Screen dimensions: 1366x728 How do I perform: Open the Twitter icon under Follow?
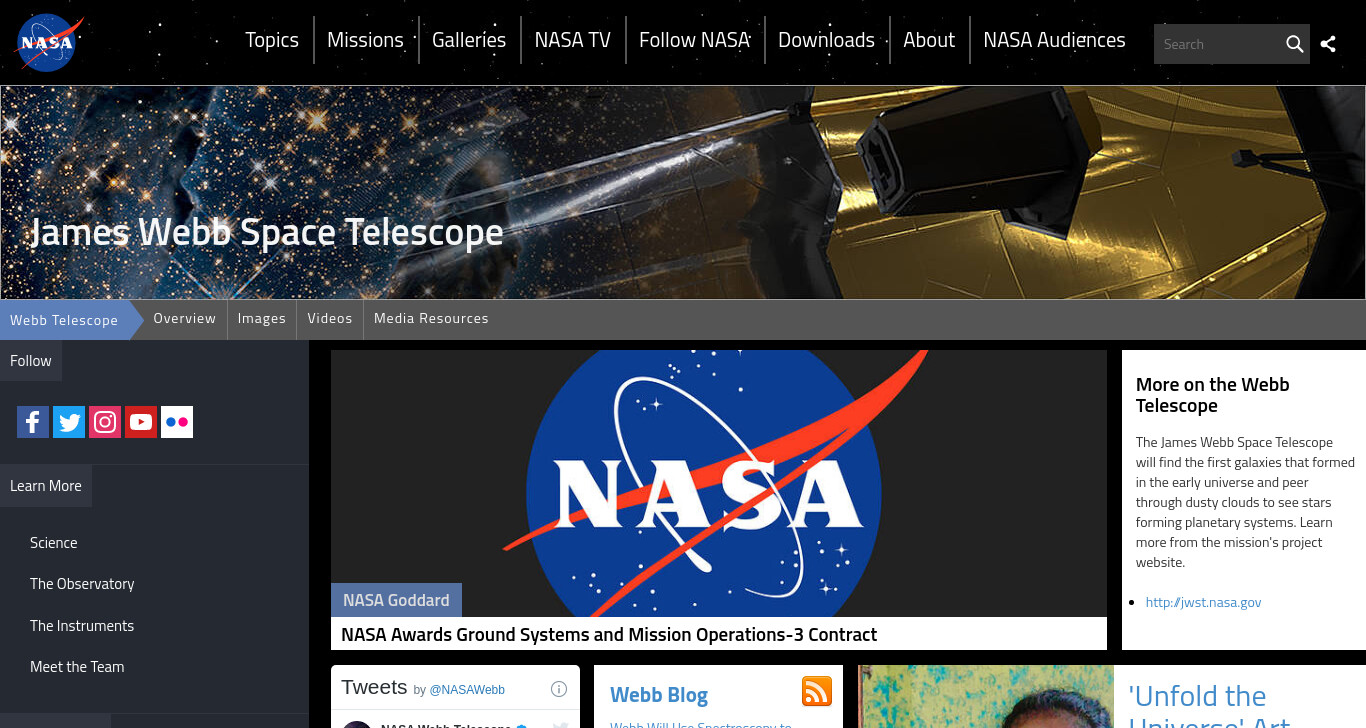(69, 422)
